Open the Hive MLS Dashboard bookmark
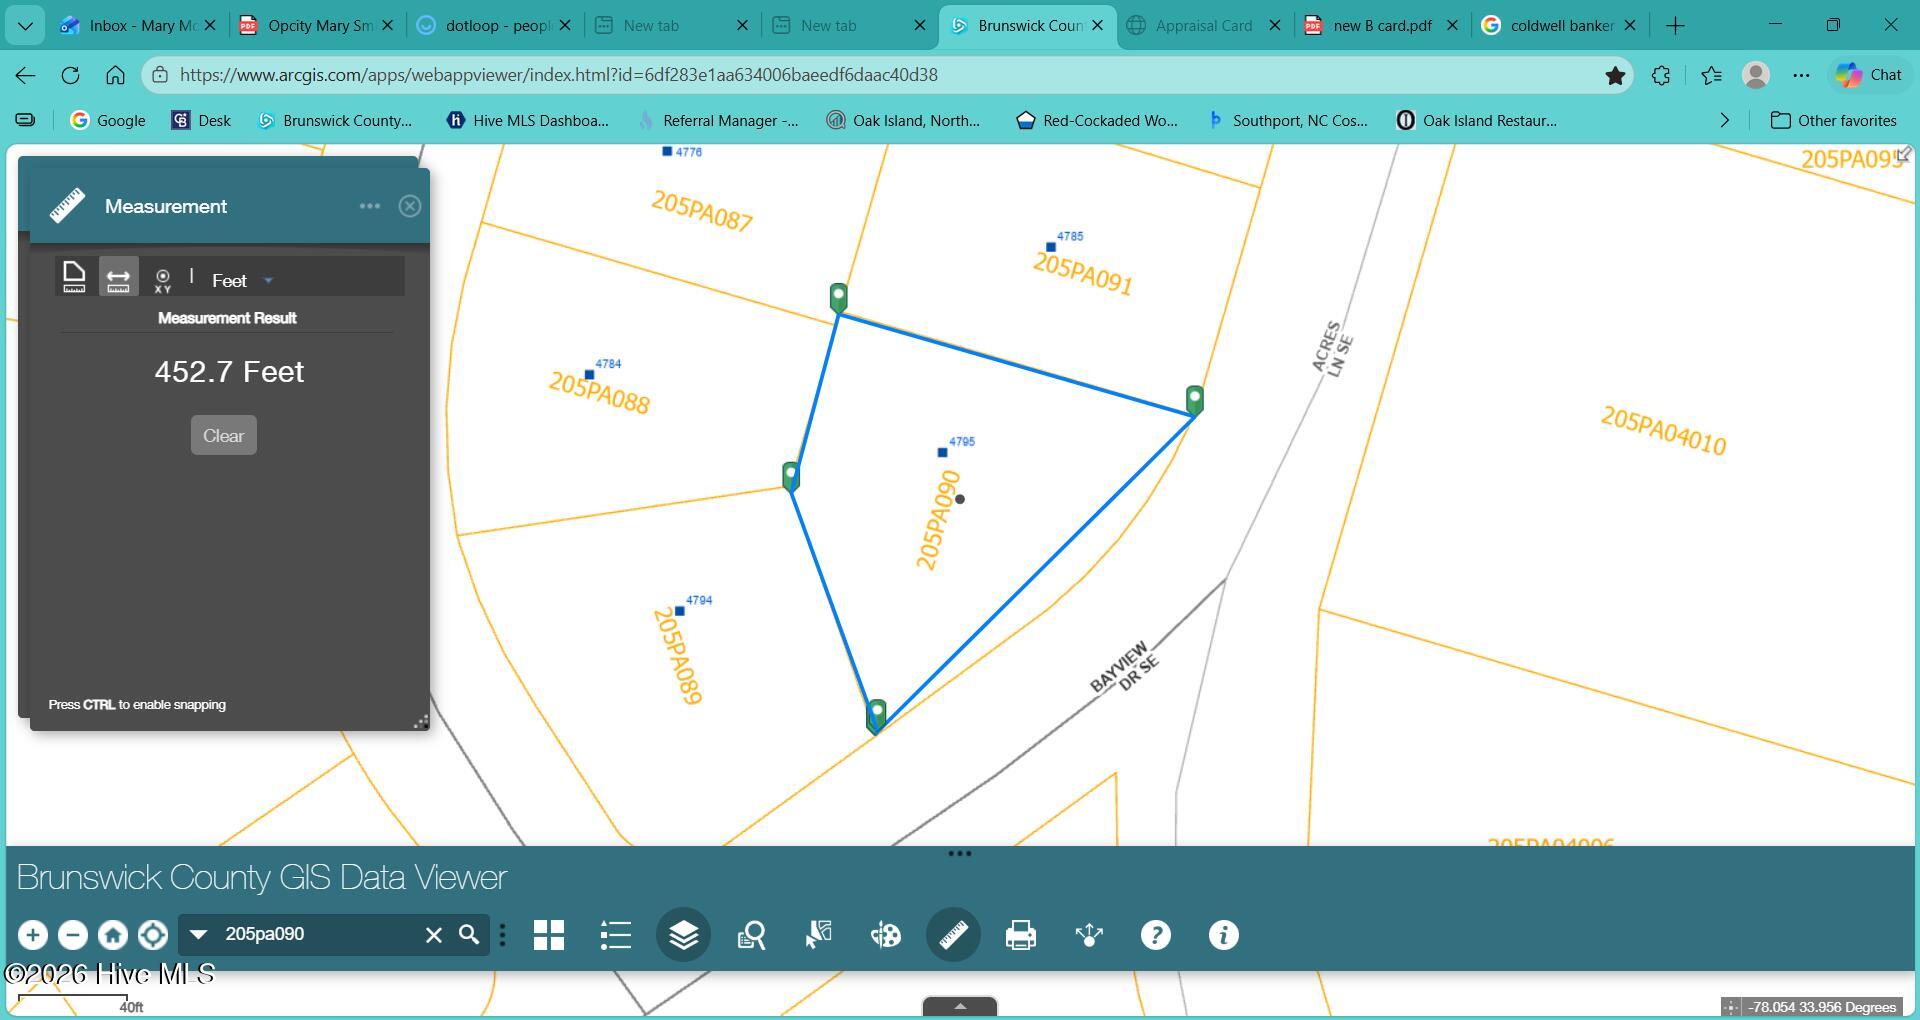 527,120
